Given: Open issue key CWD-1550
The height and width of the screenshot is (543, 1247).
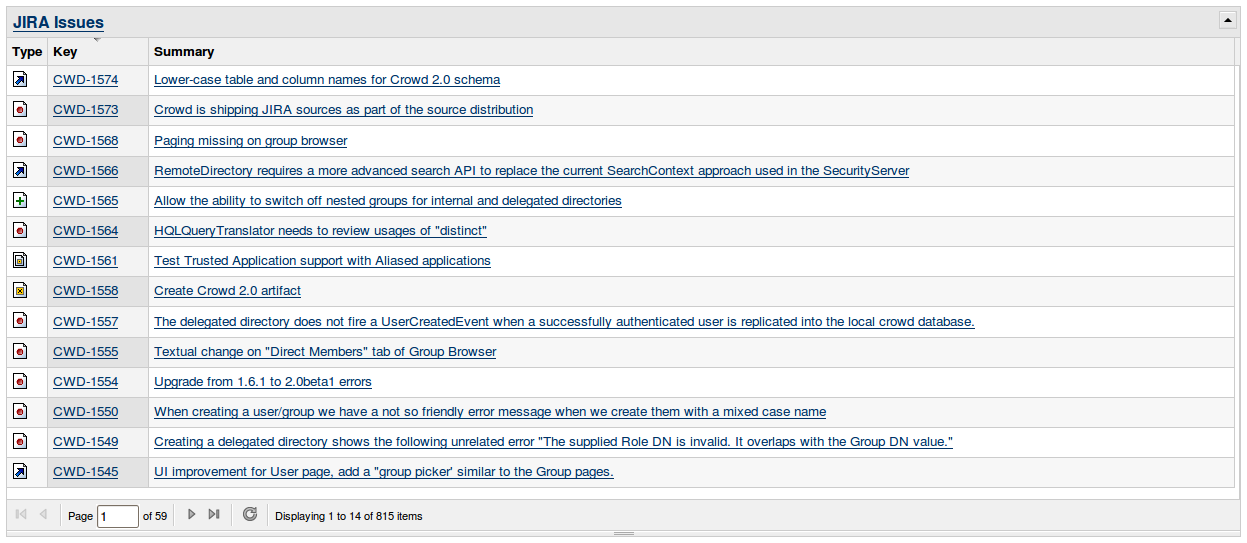Looking at the screenshot, I should coord(85,412).
